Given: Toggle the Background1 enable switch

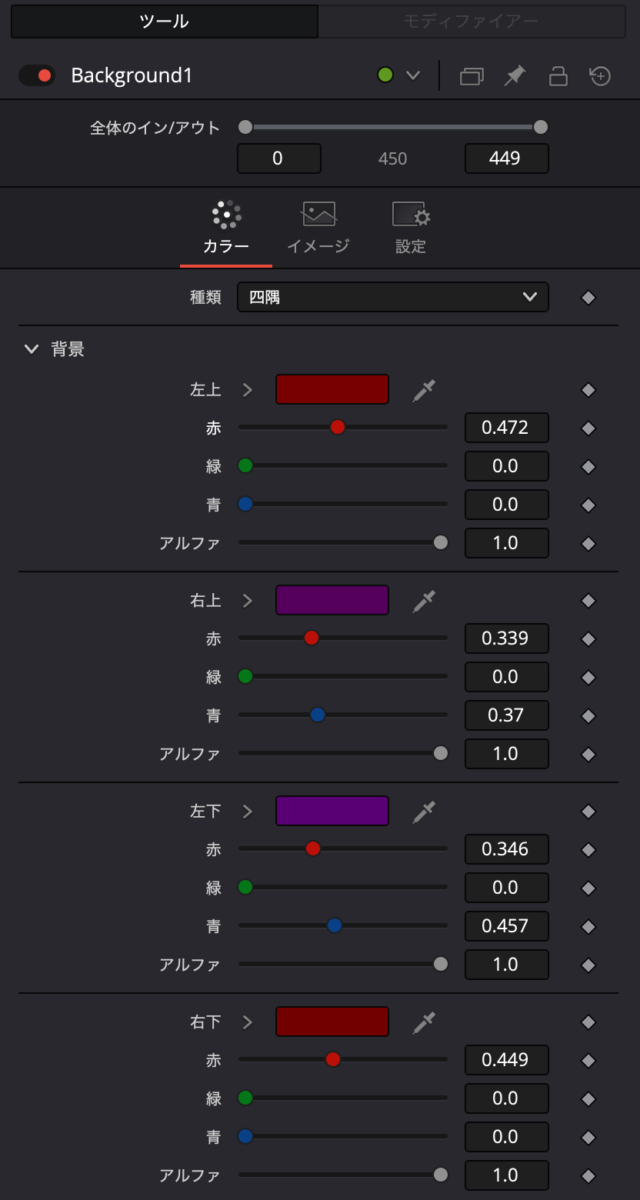Looking at the screenshot, I should click(x=36, y=74).
